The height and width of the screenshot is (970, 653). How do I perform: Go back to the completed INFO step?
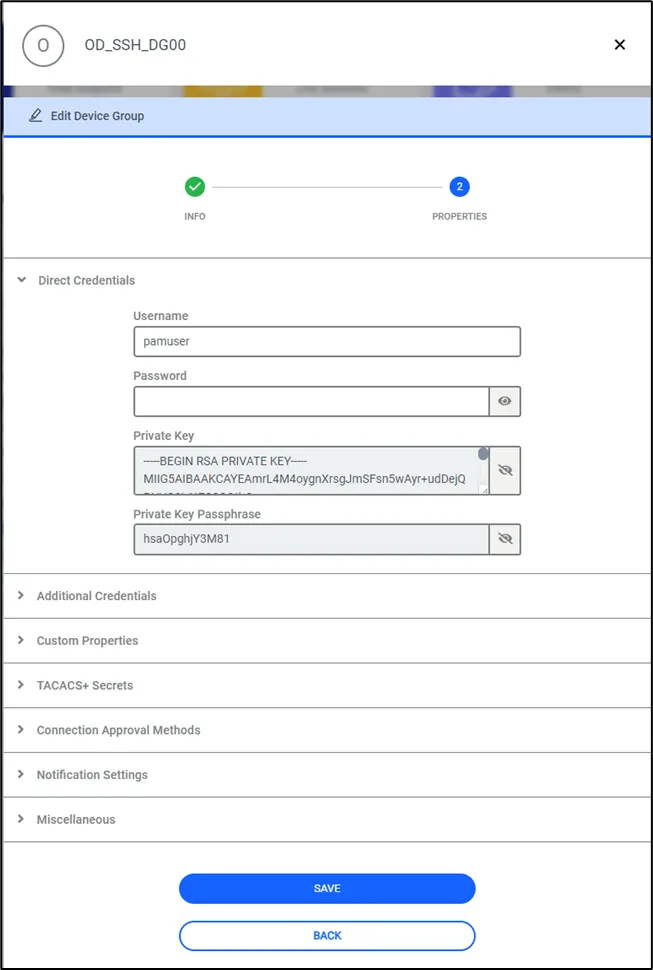pos(195,186)
